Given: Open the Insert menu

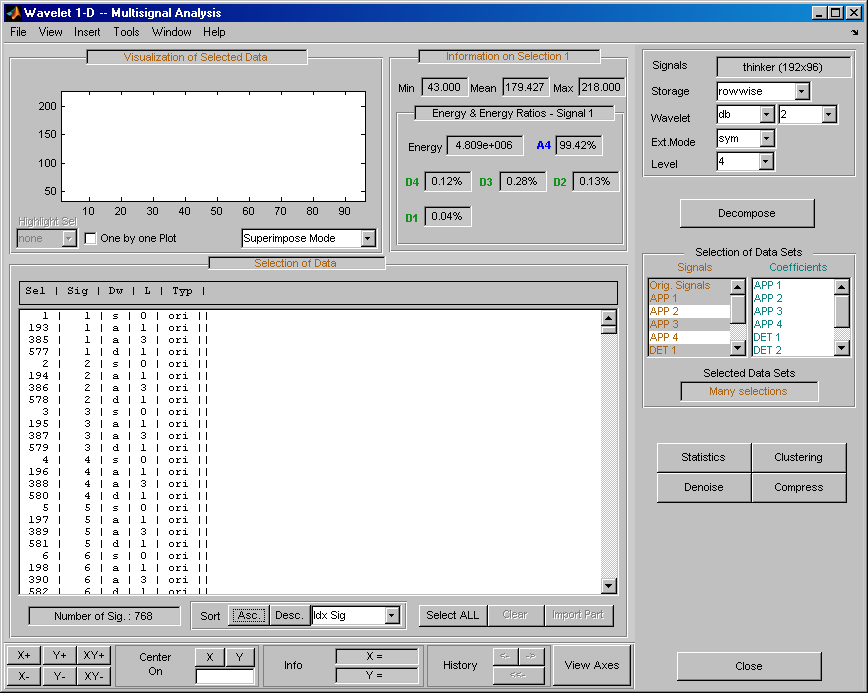Looking at the screenshot, I should click(87, 32).
